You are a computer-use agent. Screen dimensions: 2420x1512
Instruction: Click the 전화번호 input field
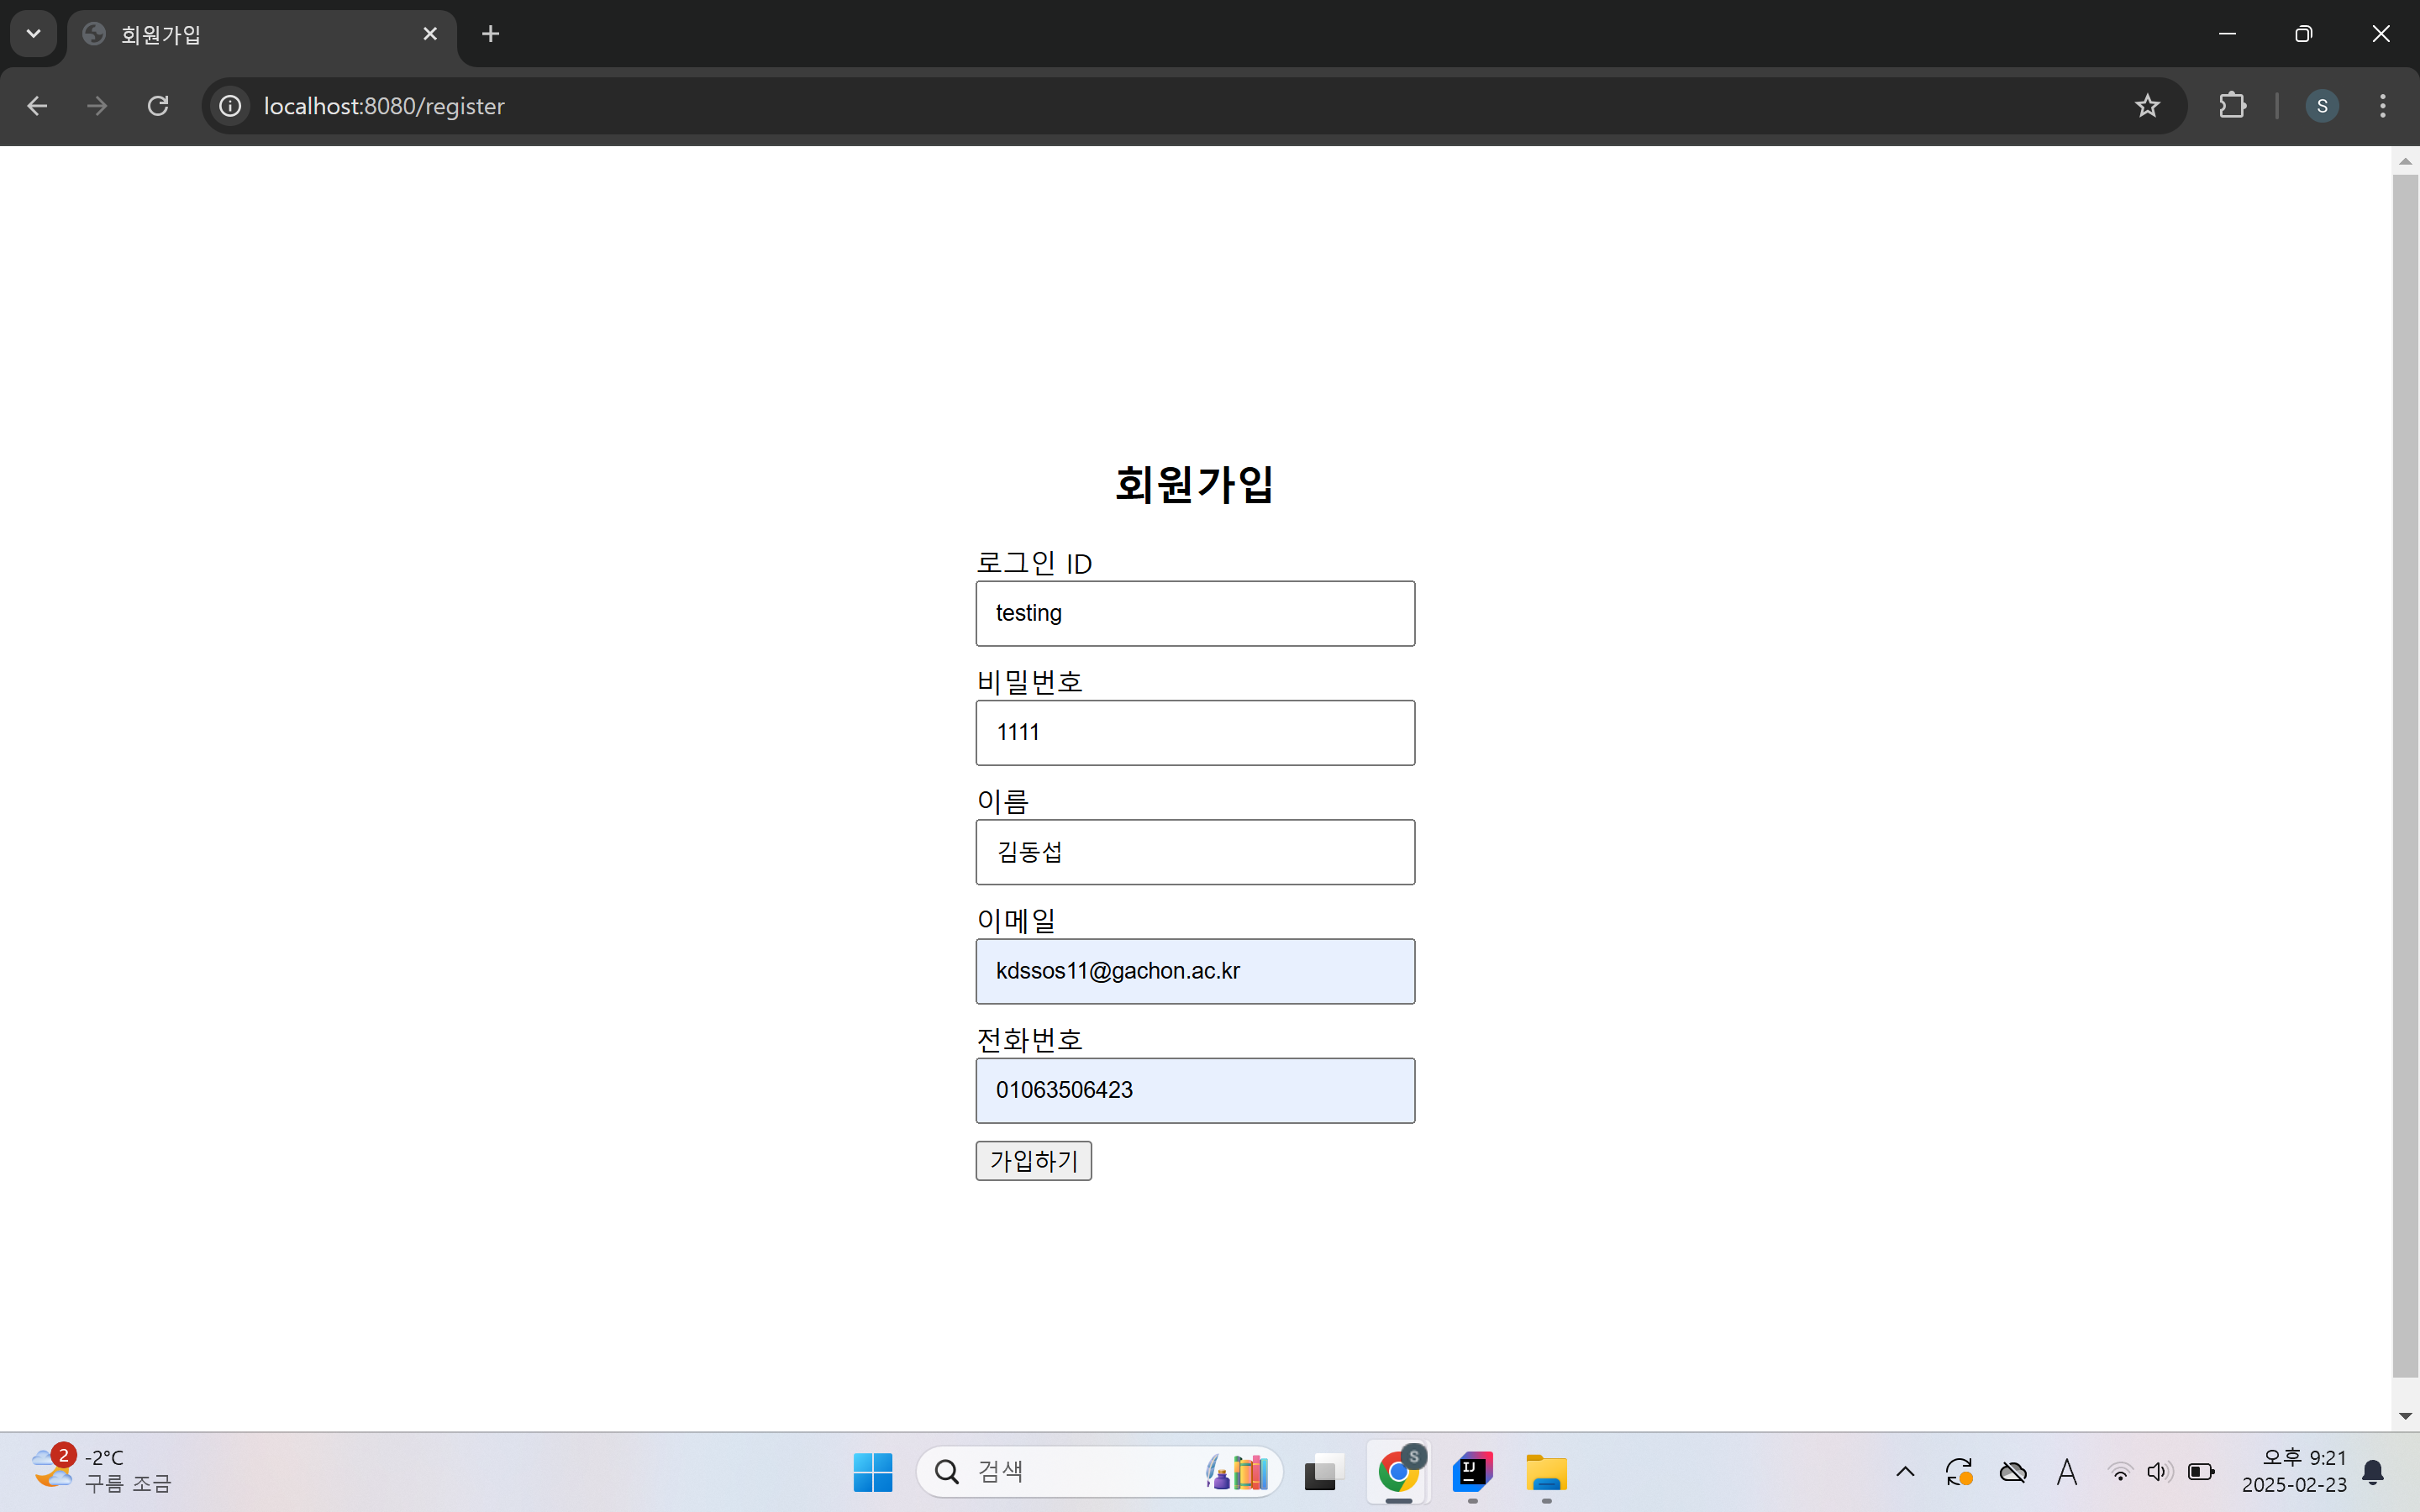pos(1194,1090)
